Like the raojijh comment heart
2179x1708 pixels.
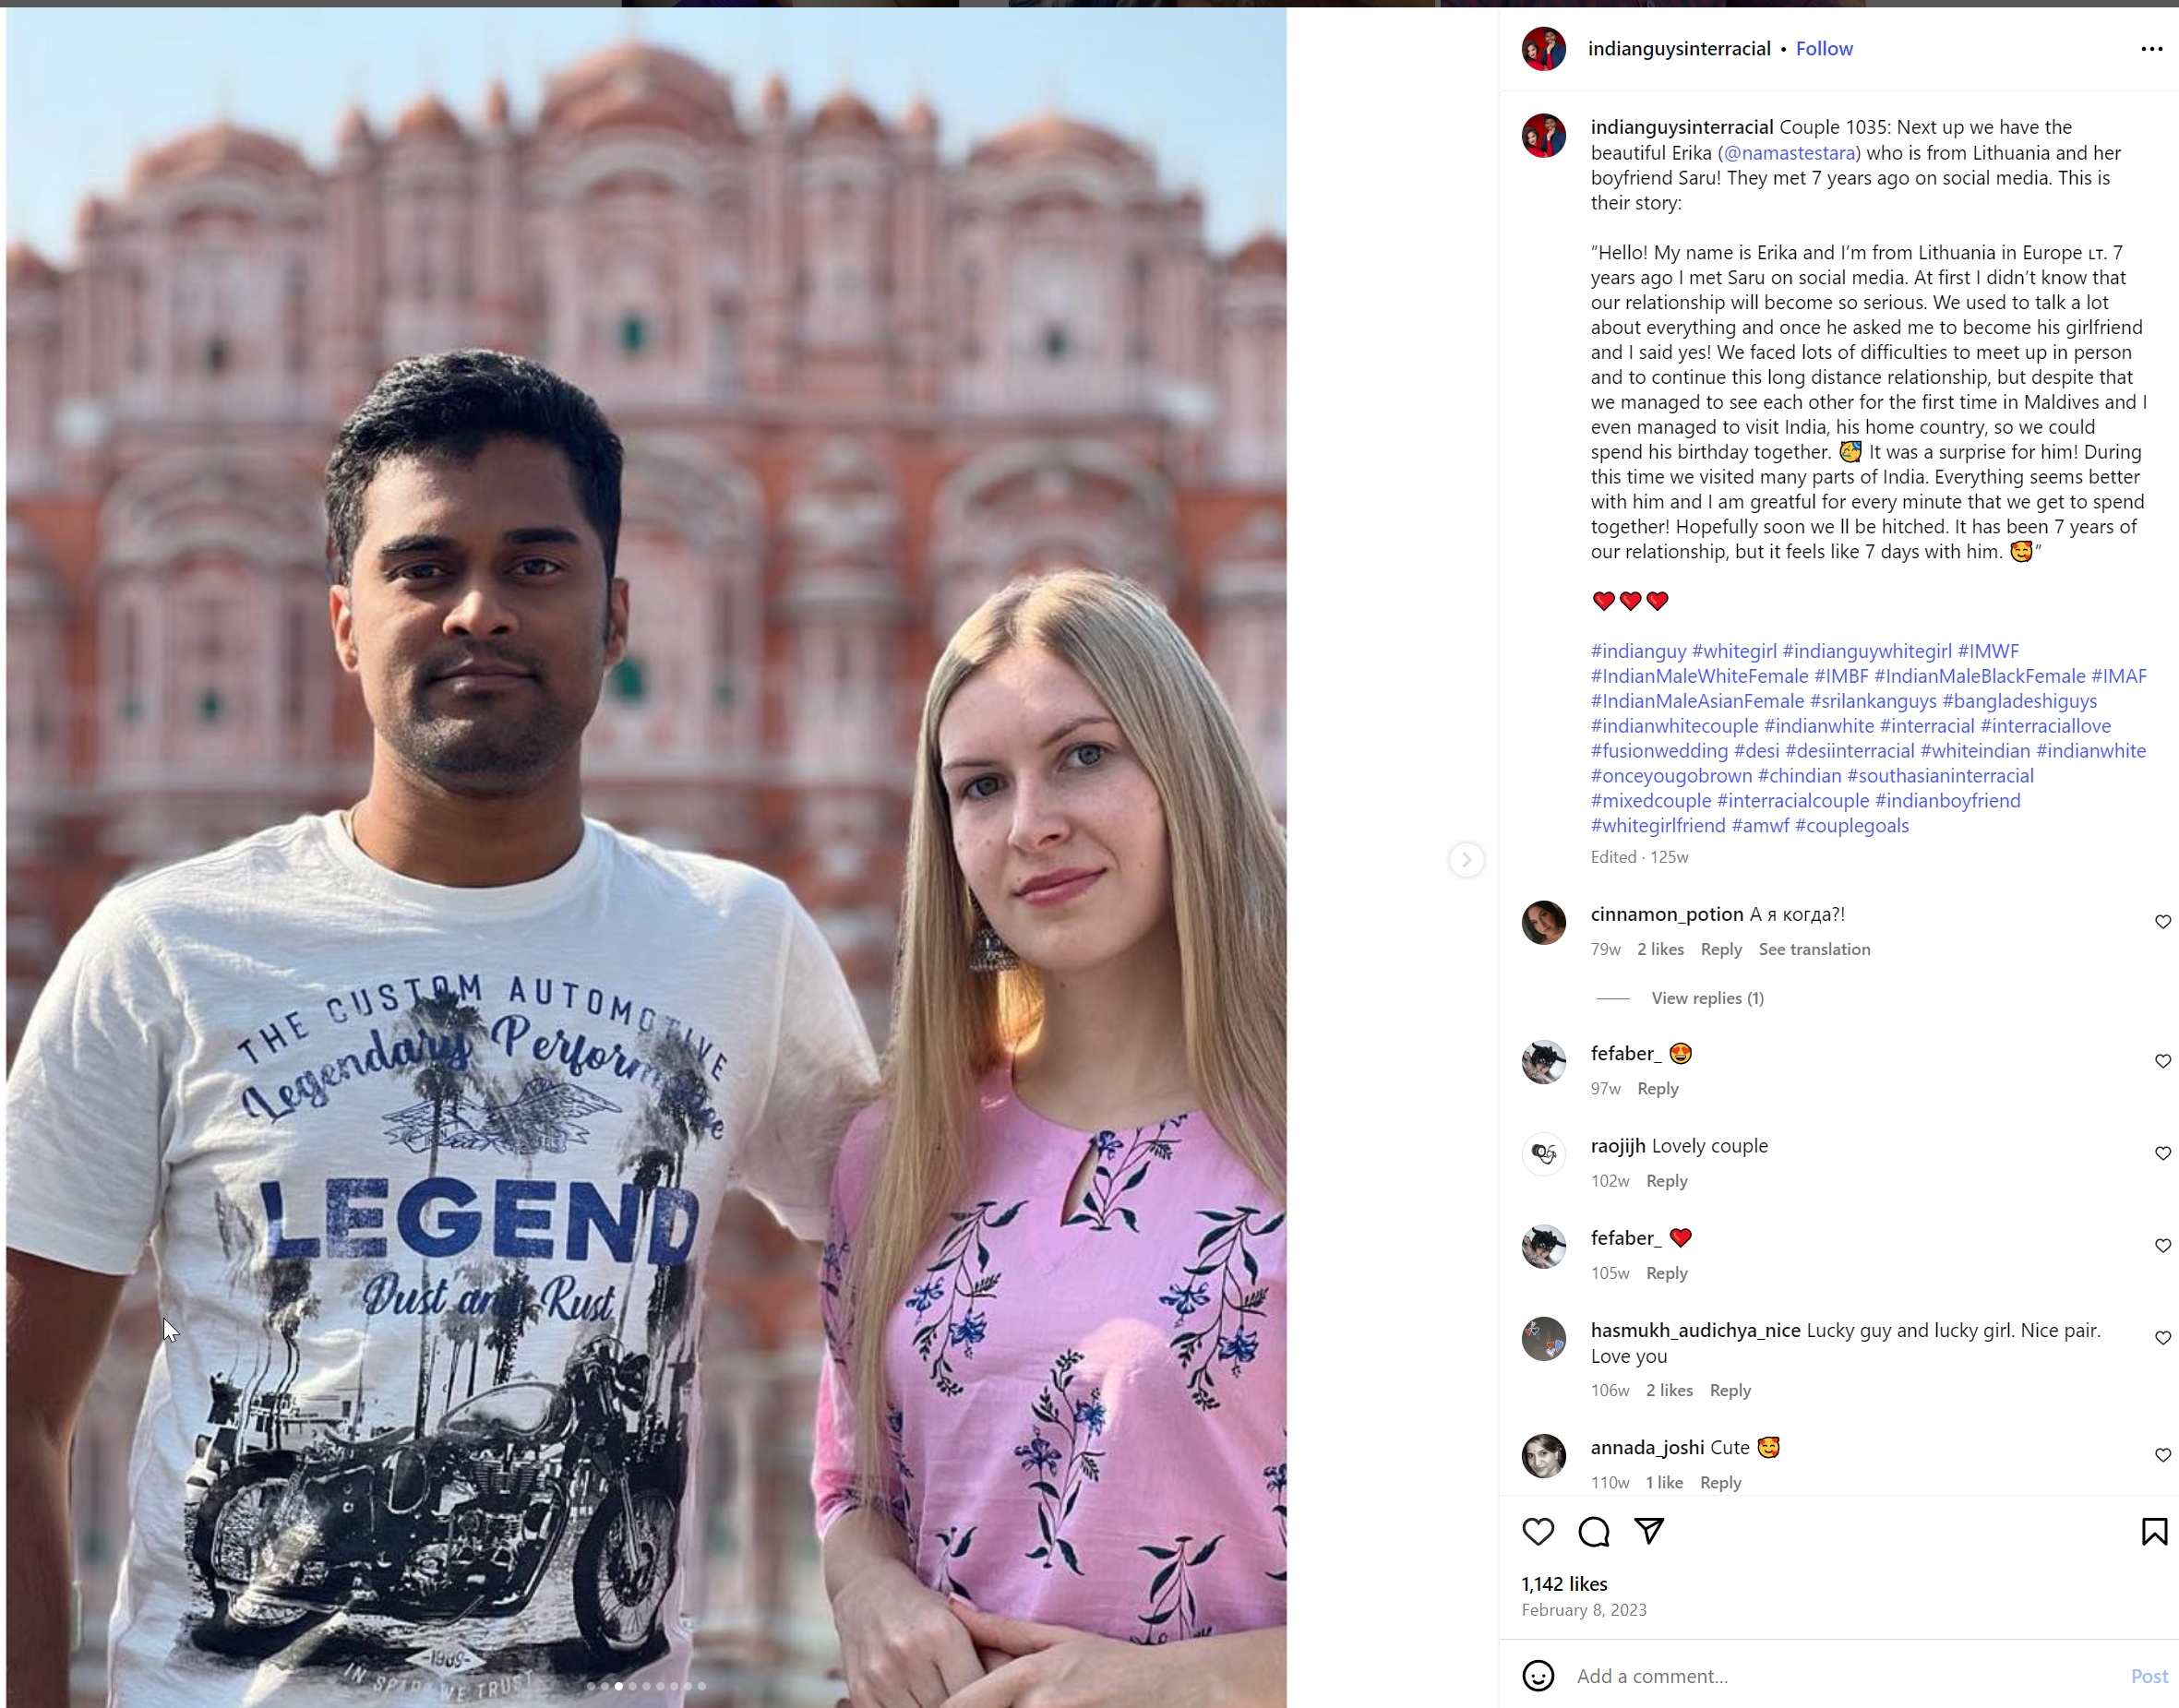pos(2162,1153)
